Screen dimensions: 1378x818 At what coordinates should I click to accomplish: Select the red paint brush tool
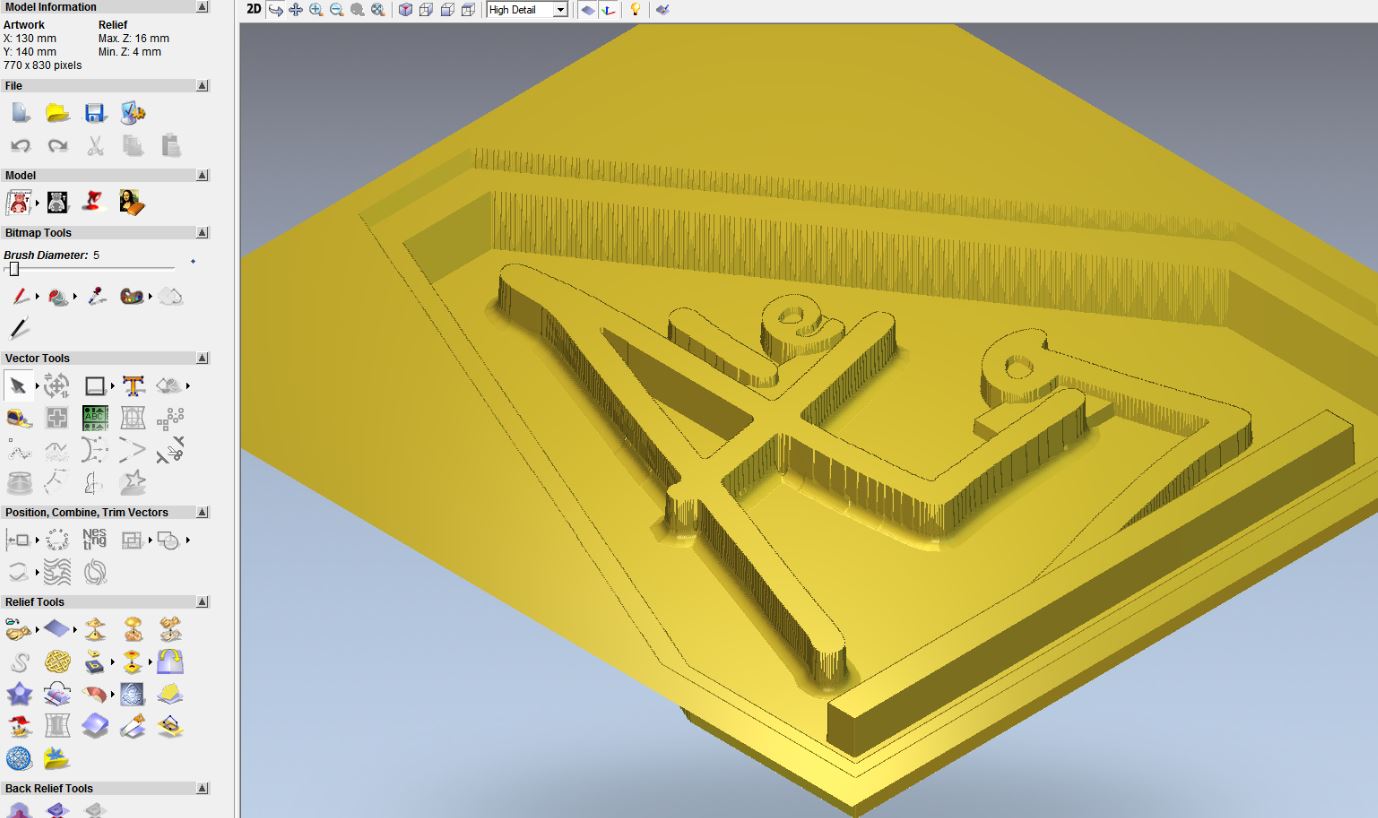coord(20,297)
